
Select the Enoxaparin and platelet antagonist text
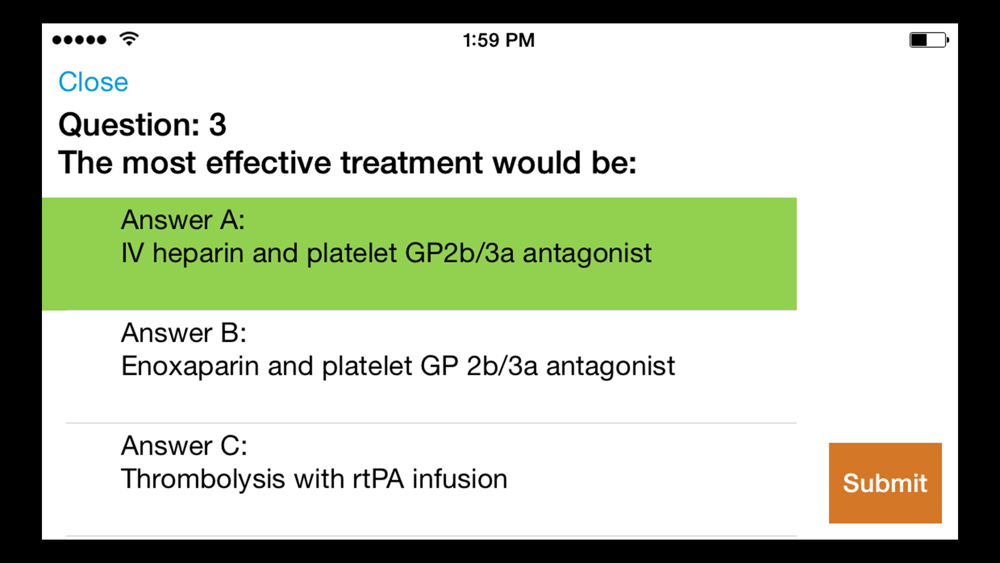tap(398, 366)
